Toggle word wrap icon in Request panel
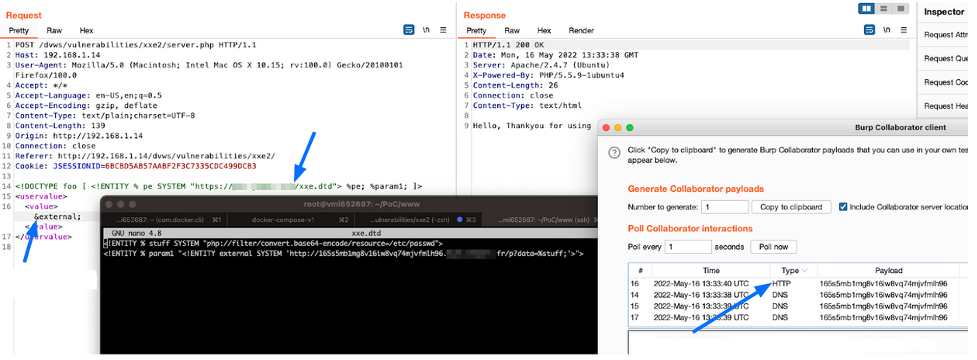 point(409,30)
